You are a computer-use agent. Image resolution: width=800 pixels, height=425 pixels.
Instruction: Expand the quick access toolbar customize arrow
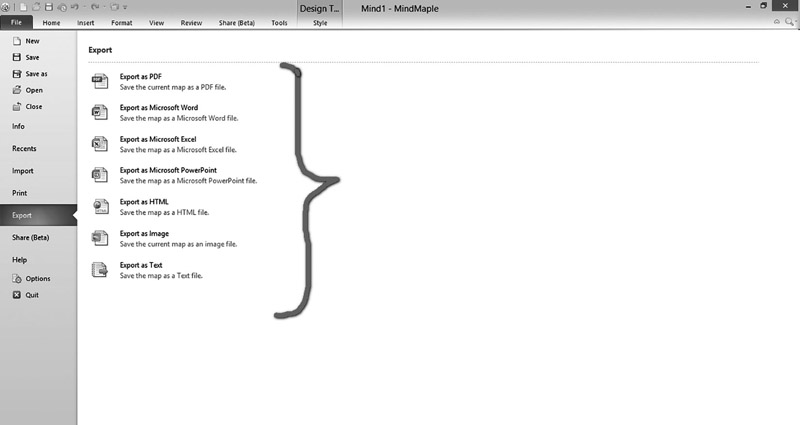coord(125,7)
